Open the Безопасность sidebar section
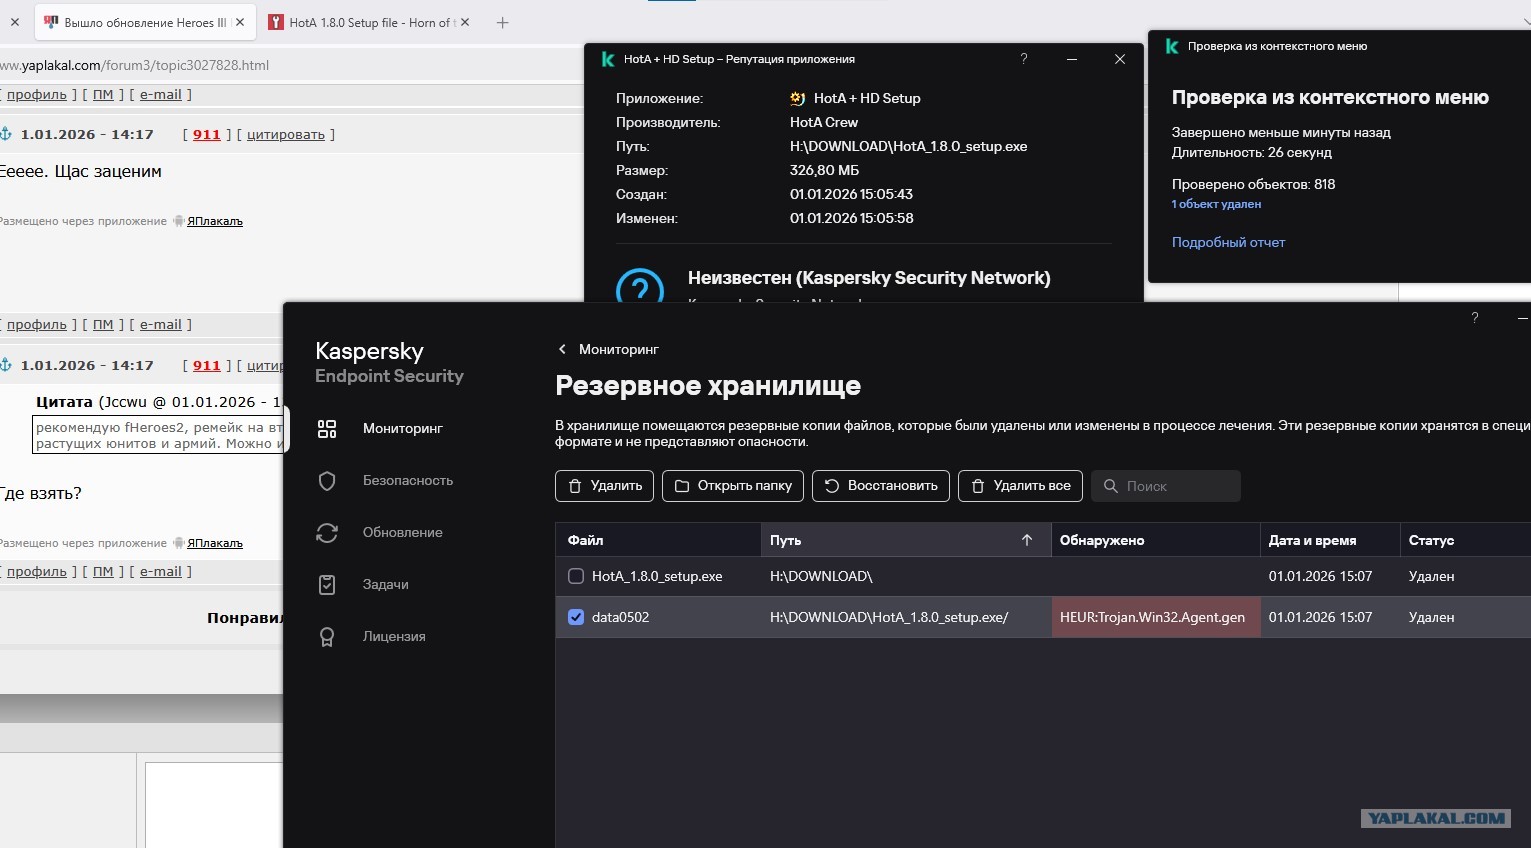Image resolution: width=1531 pixels, height=848 pixels. tap(407, 480)
